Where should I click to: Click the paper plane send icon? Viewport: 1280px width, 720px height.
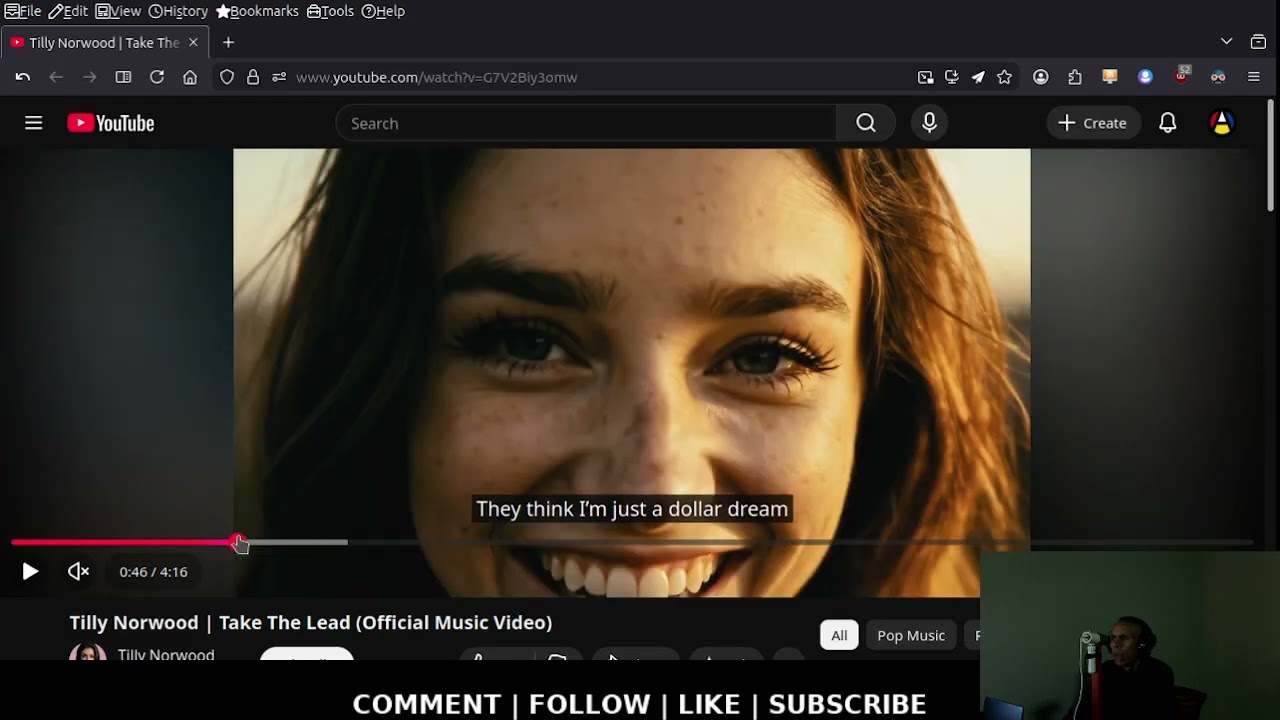977,77
